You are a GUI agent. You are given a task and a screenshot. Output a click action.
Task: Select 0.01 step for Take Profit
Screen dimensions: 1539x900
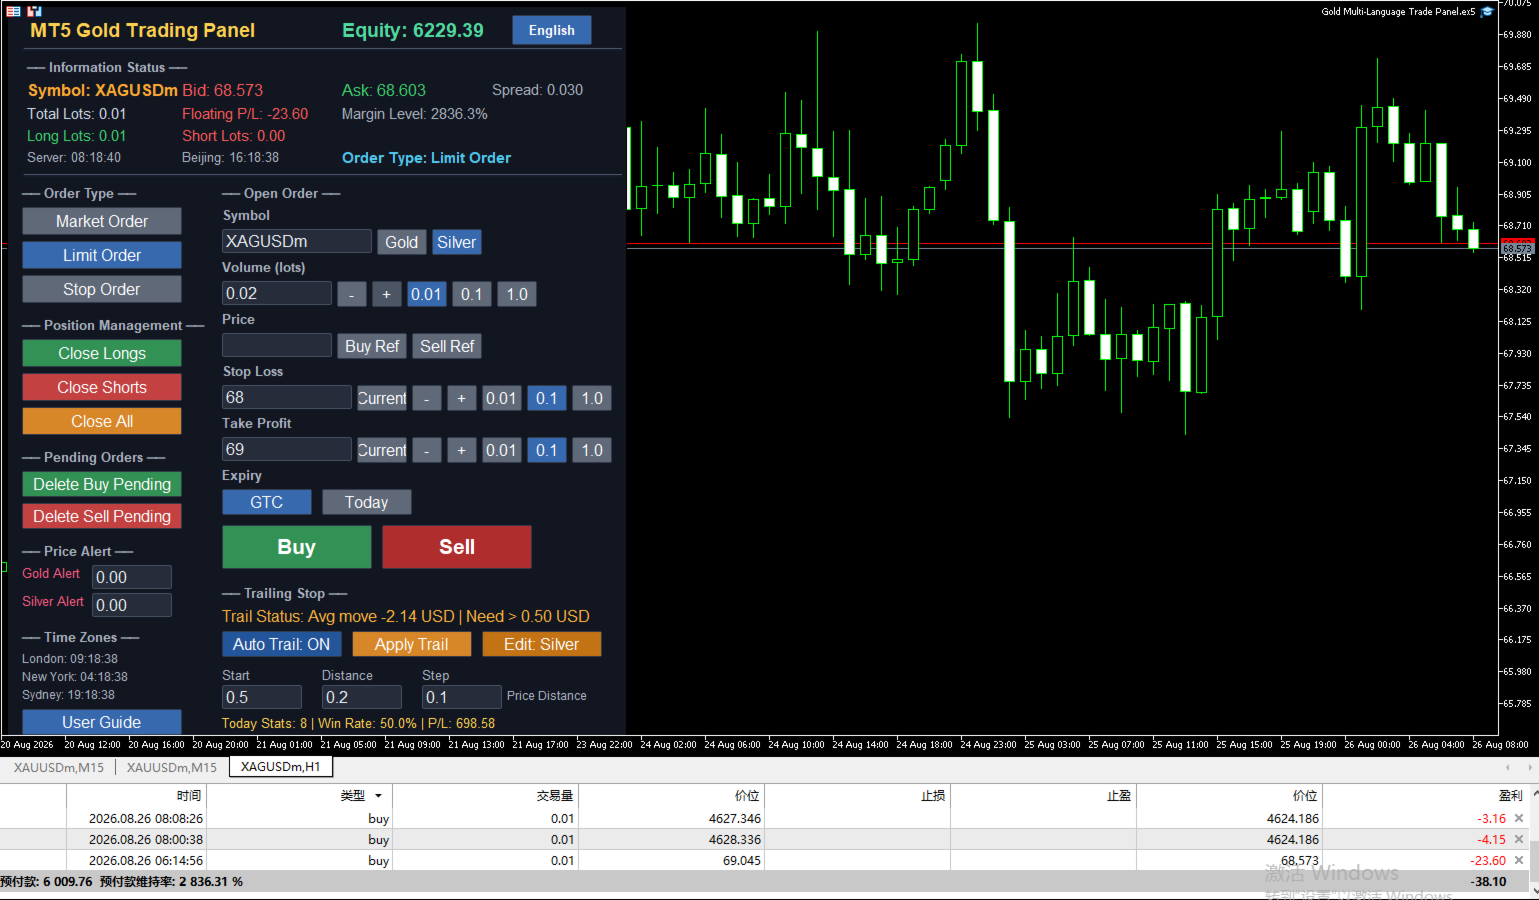501,450
